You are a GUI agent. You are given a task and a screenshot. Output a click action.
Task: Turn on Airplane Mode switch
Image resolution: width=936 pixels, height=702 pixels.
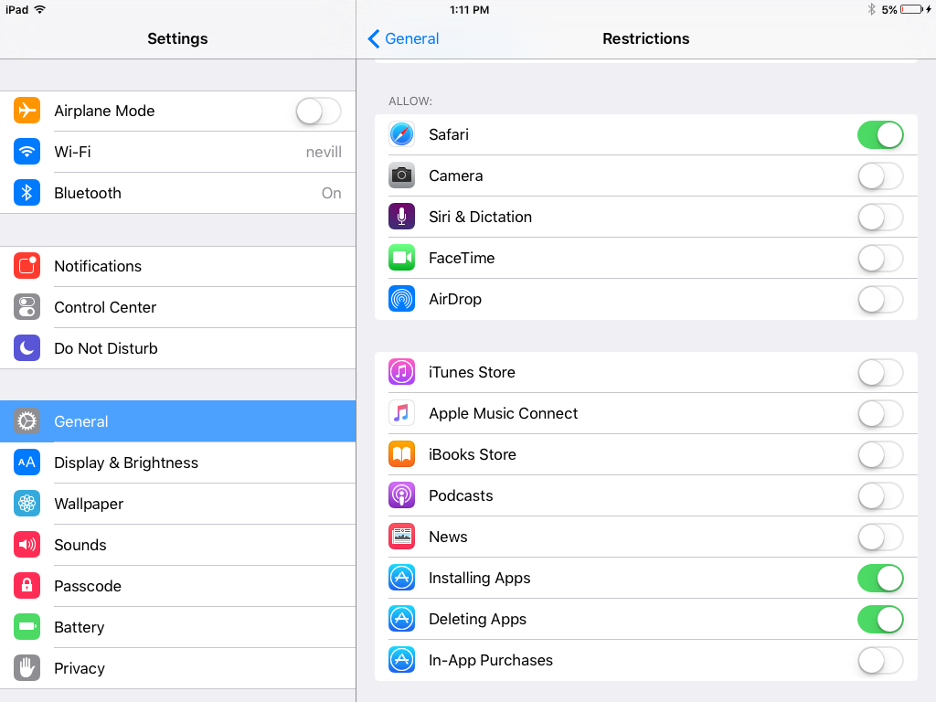click(319, 111)
